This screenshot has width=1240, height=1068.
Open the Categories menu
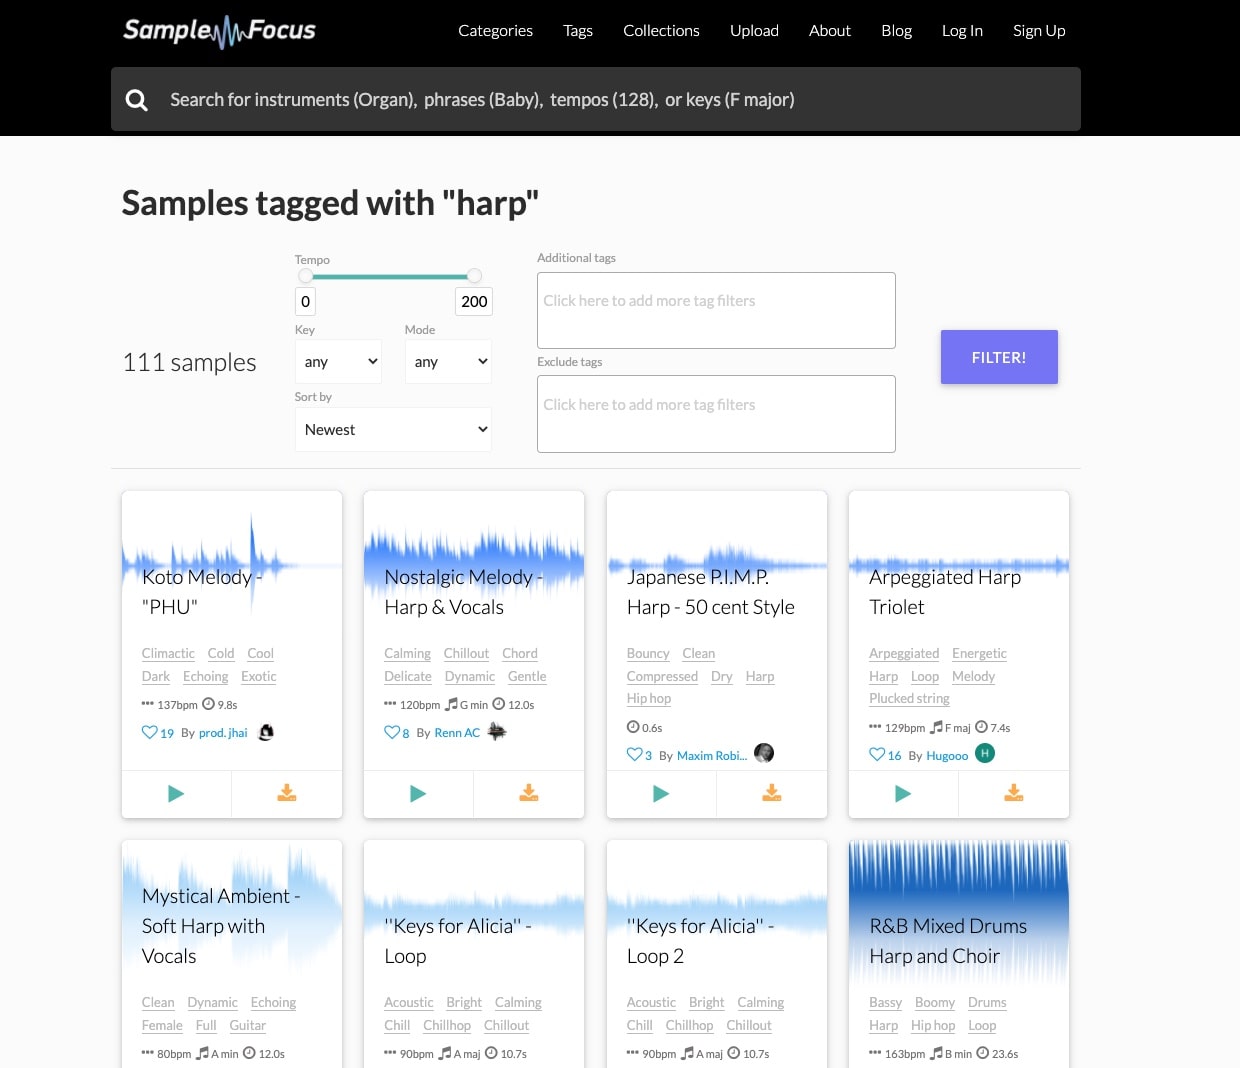(495, 30)
